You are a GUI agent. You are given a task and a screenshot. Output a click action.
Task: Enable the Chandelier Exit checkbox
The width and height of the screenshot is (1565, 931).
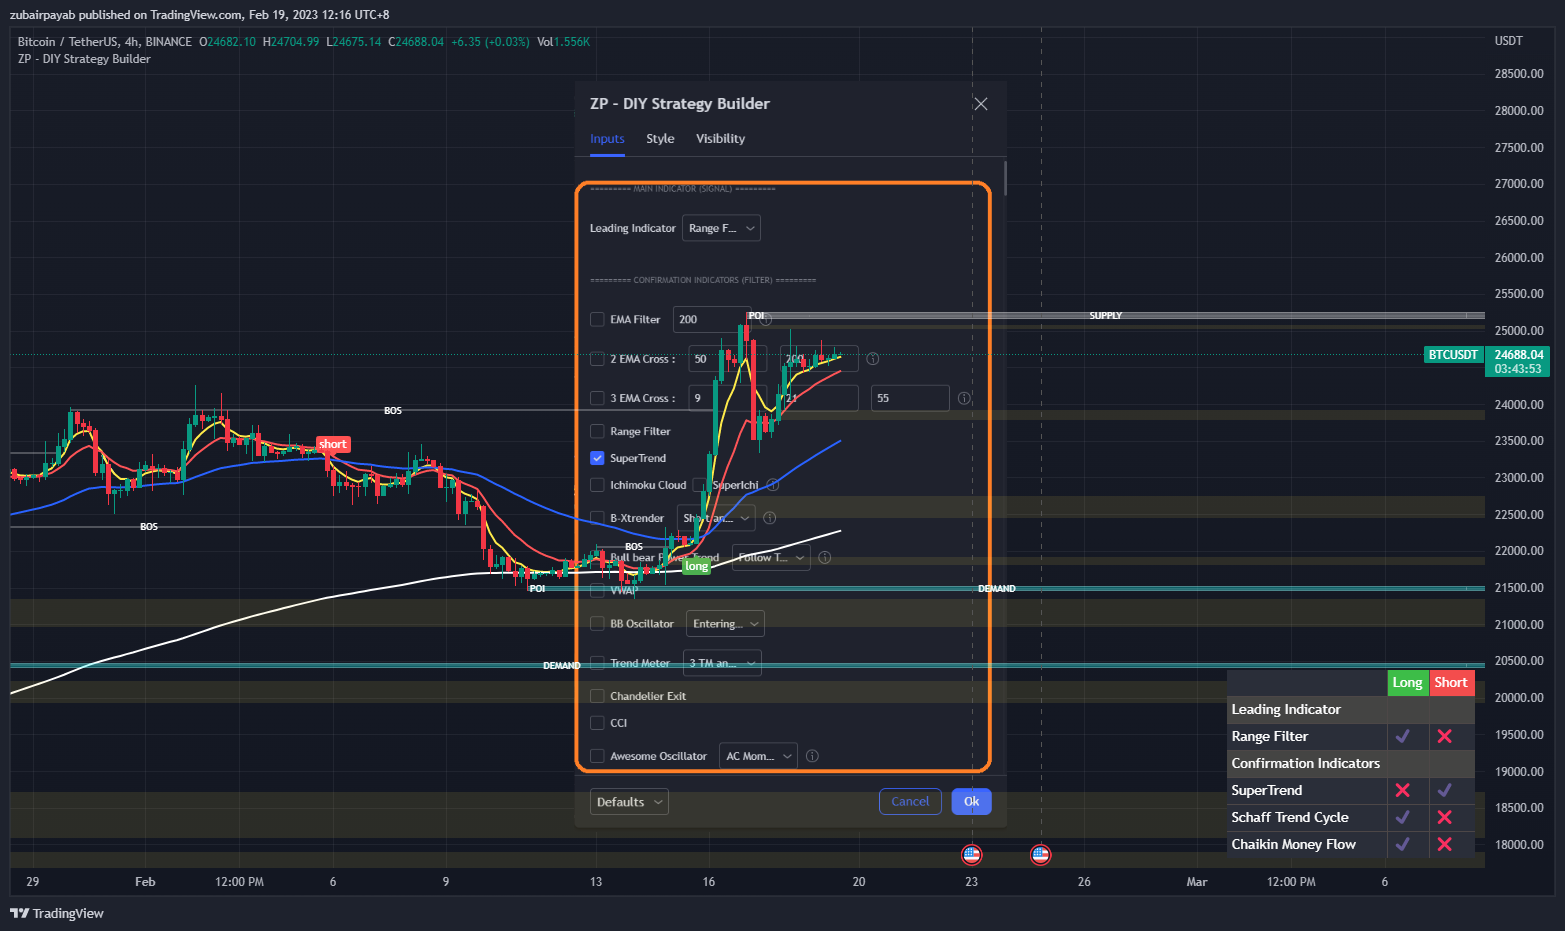coord(597,696)
